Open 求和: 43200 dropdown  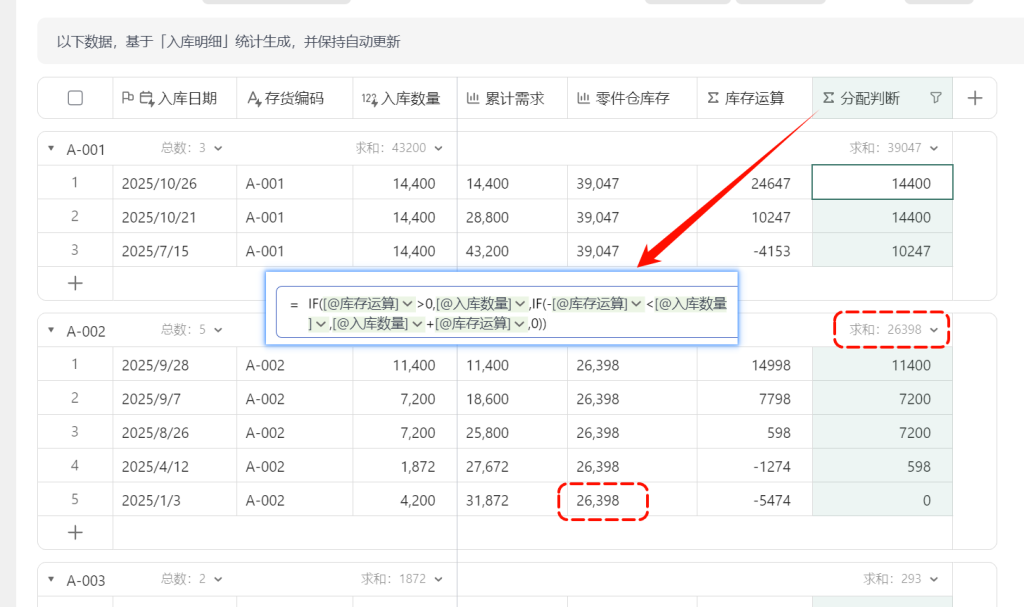point(399,148)
